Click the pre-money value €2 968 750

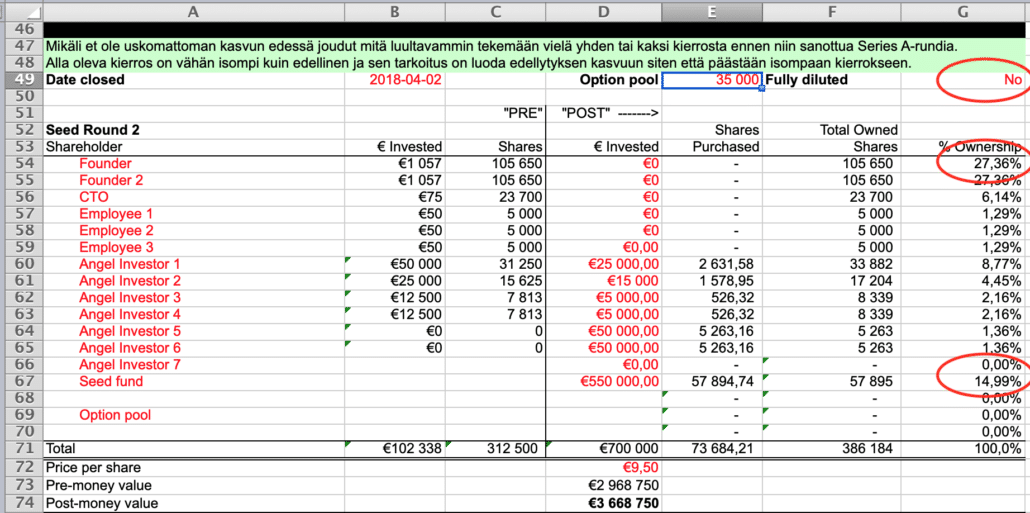(x=621, y=486)
